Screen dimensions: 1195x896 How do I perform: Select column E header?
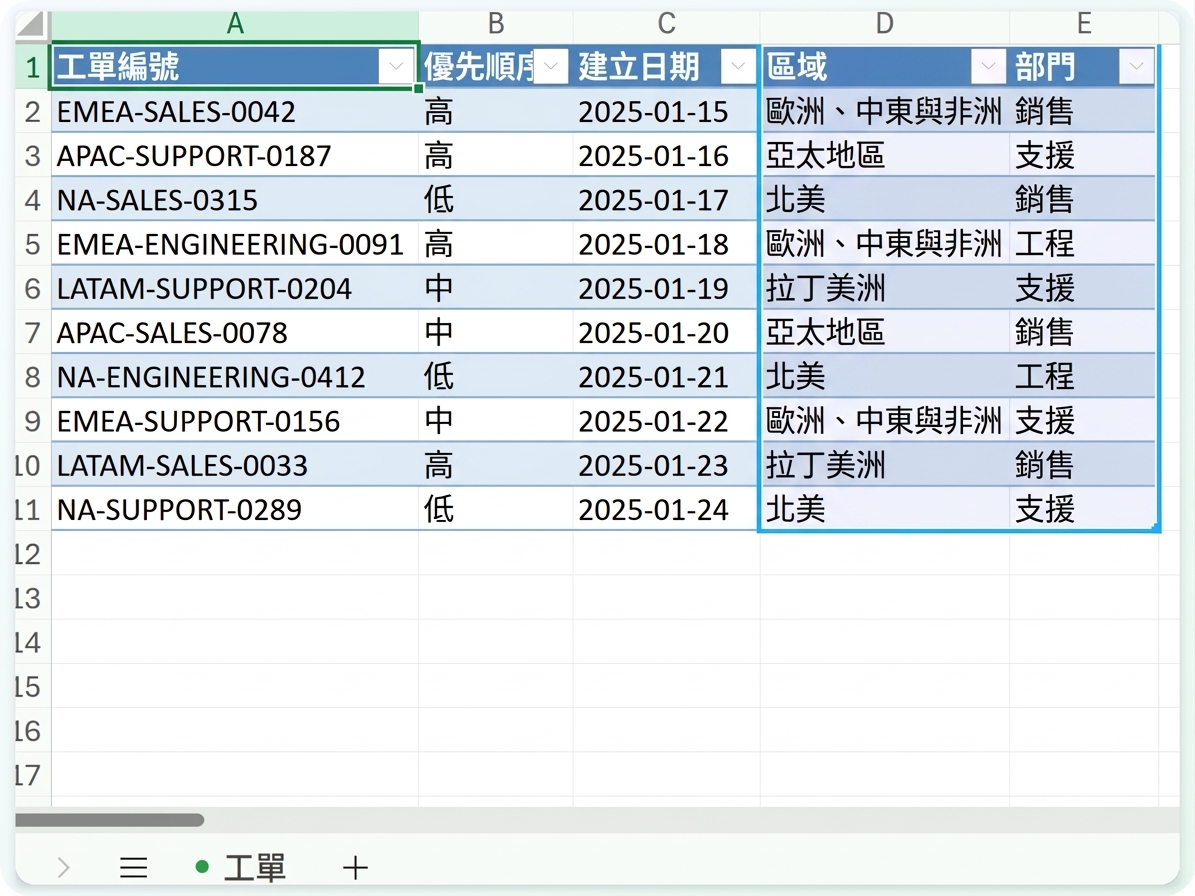[1084, 24]
